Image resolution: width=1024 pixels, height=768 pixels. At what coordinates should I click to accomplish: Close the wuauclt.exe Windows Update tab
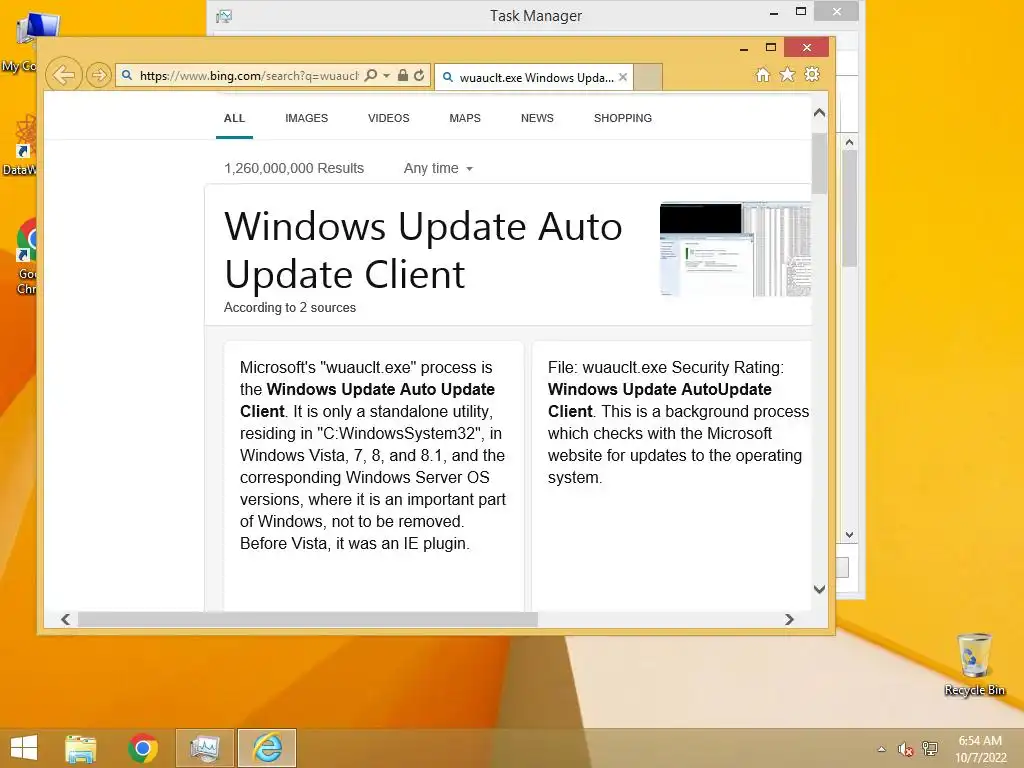[623, 77]
